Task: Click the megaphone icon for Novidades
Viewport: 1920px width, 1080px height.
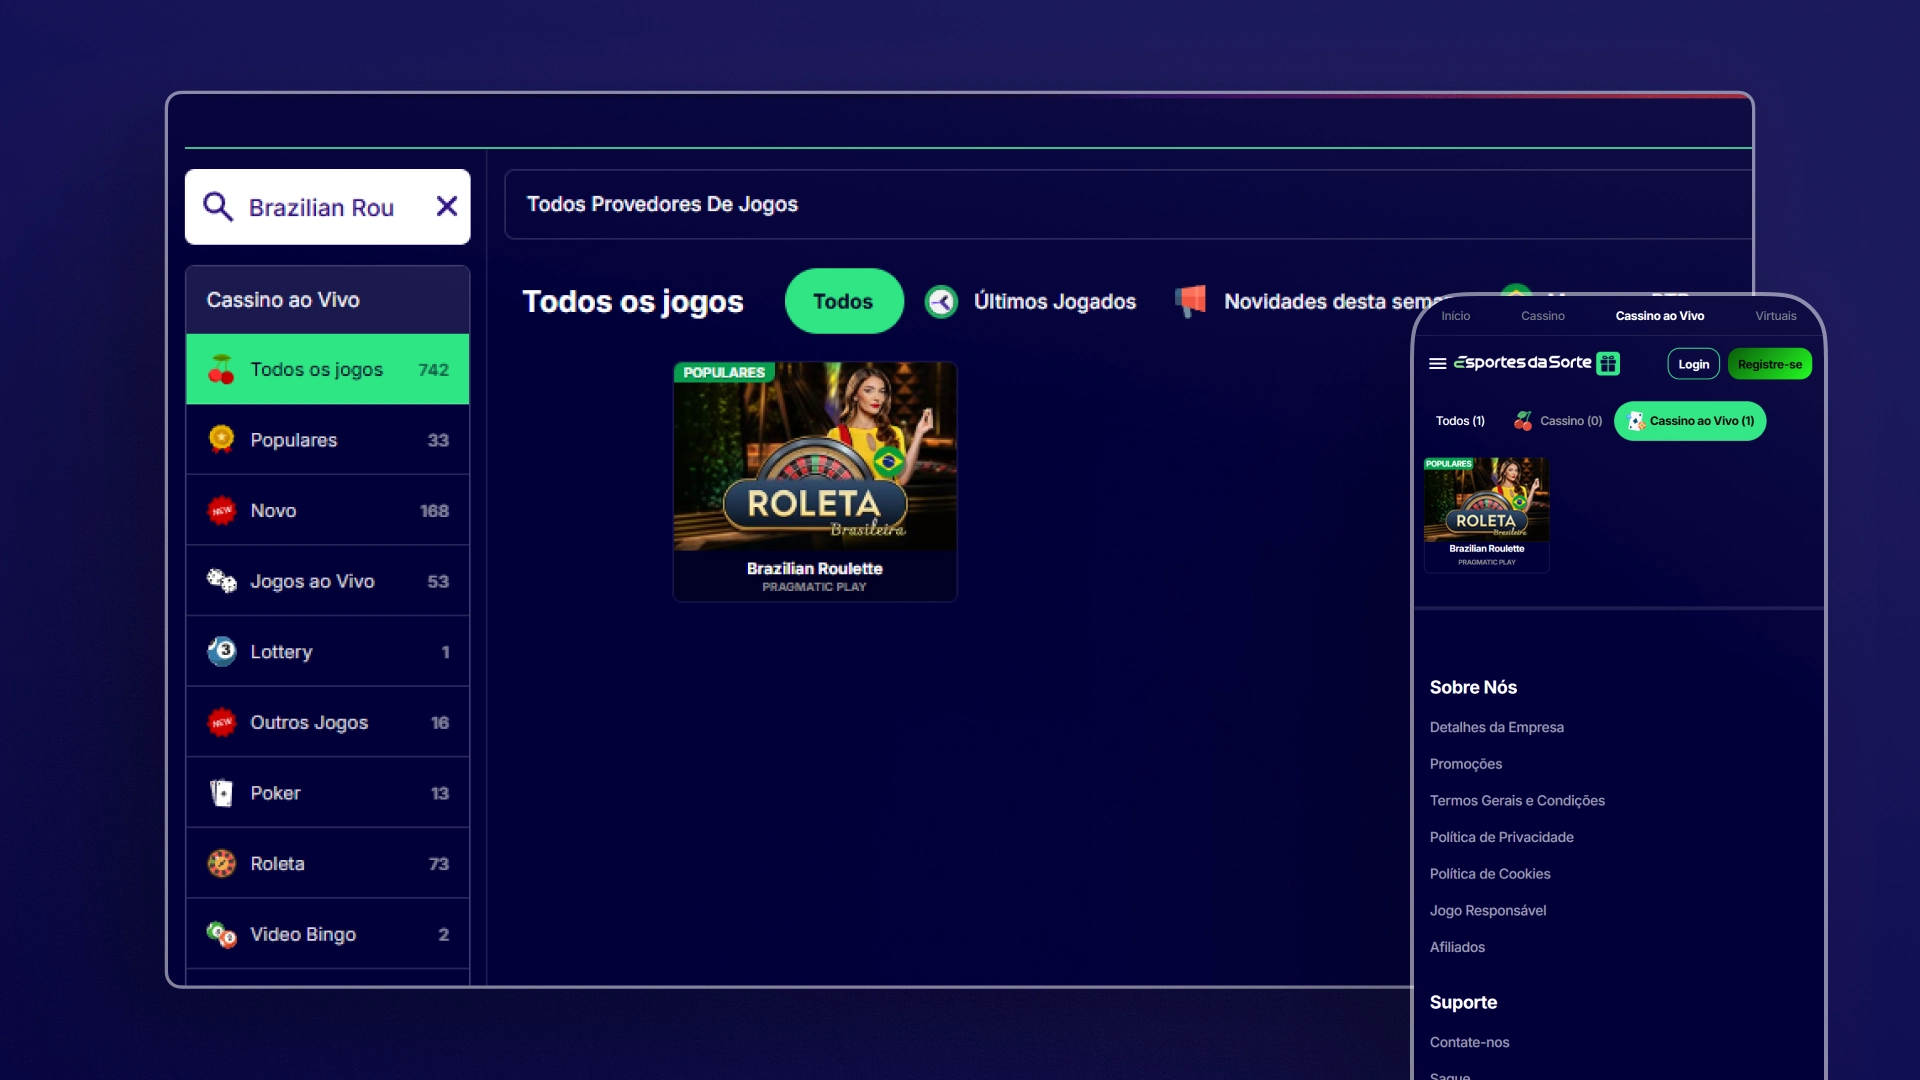Action: click(x=1190, y=300)
